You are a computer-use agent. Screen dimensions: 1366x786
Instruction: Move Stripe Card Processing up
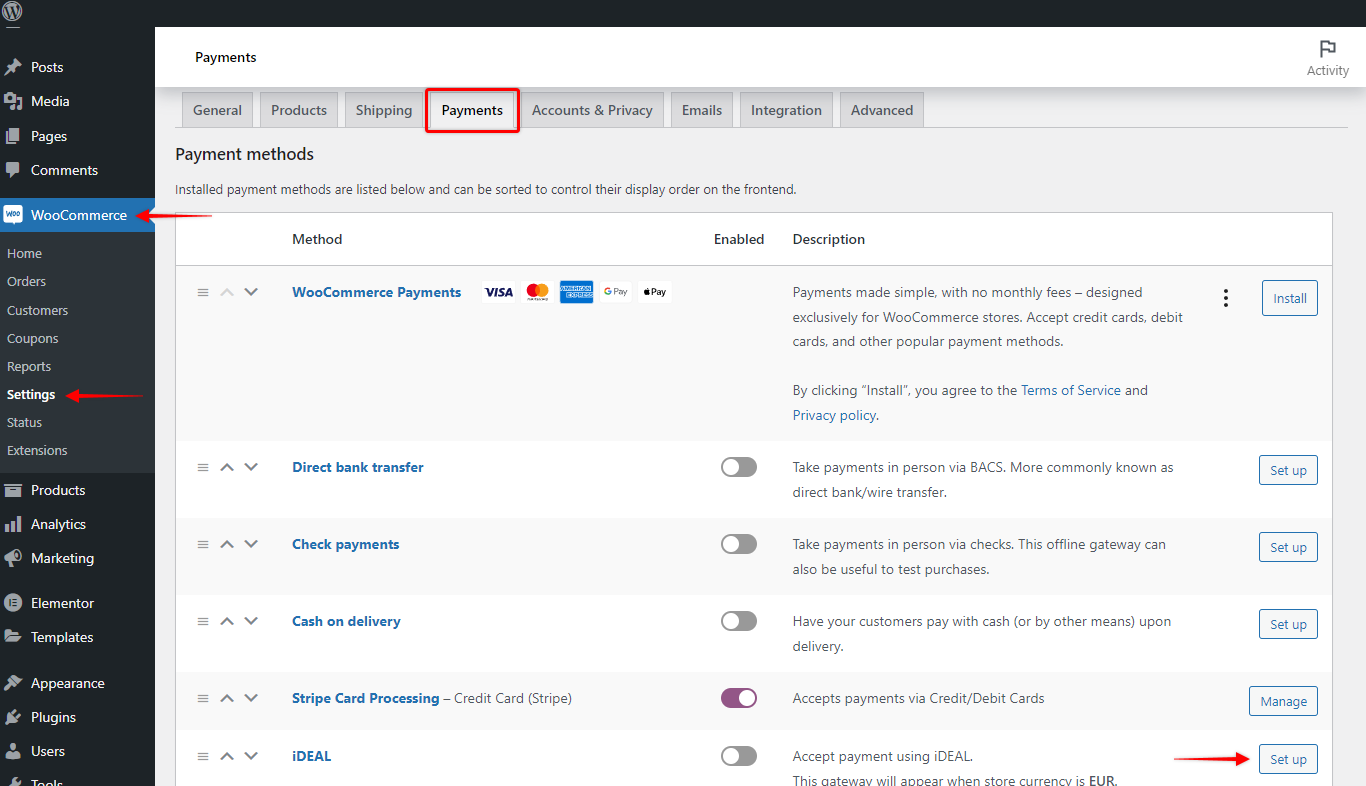click(x=227, y=698)
